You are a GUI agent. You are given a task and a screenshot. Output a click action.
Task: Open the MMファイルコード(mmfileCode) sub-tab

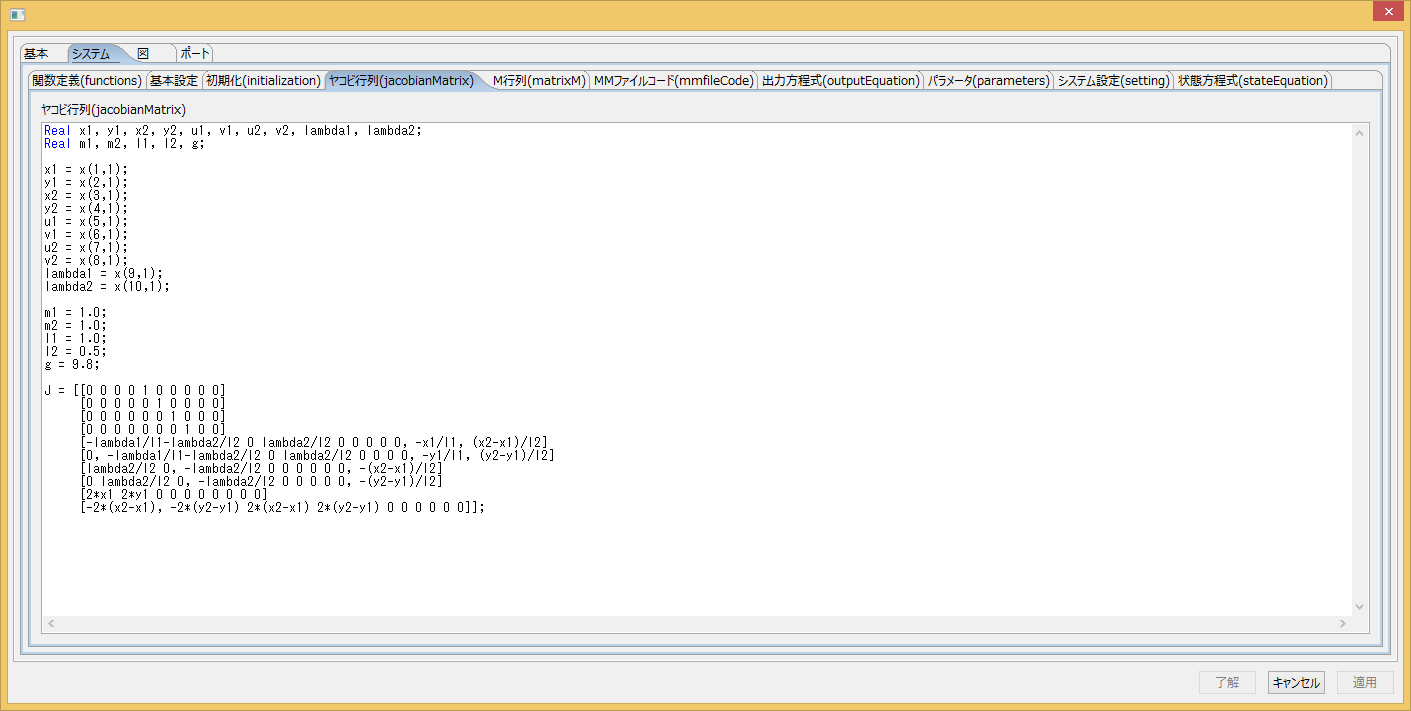click(x=673, y=81)
